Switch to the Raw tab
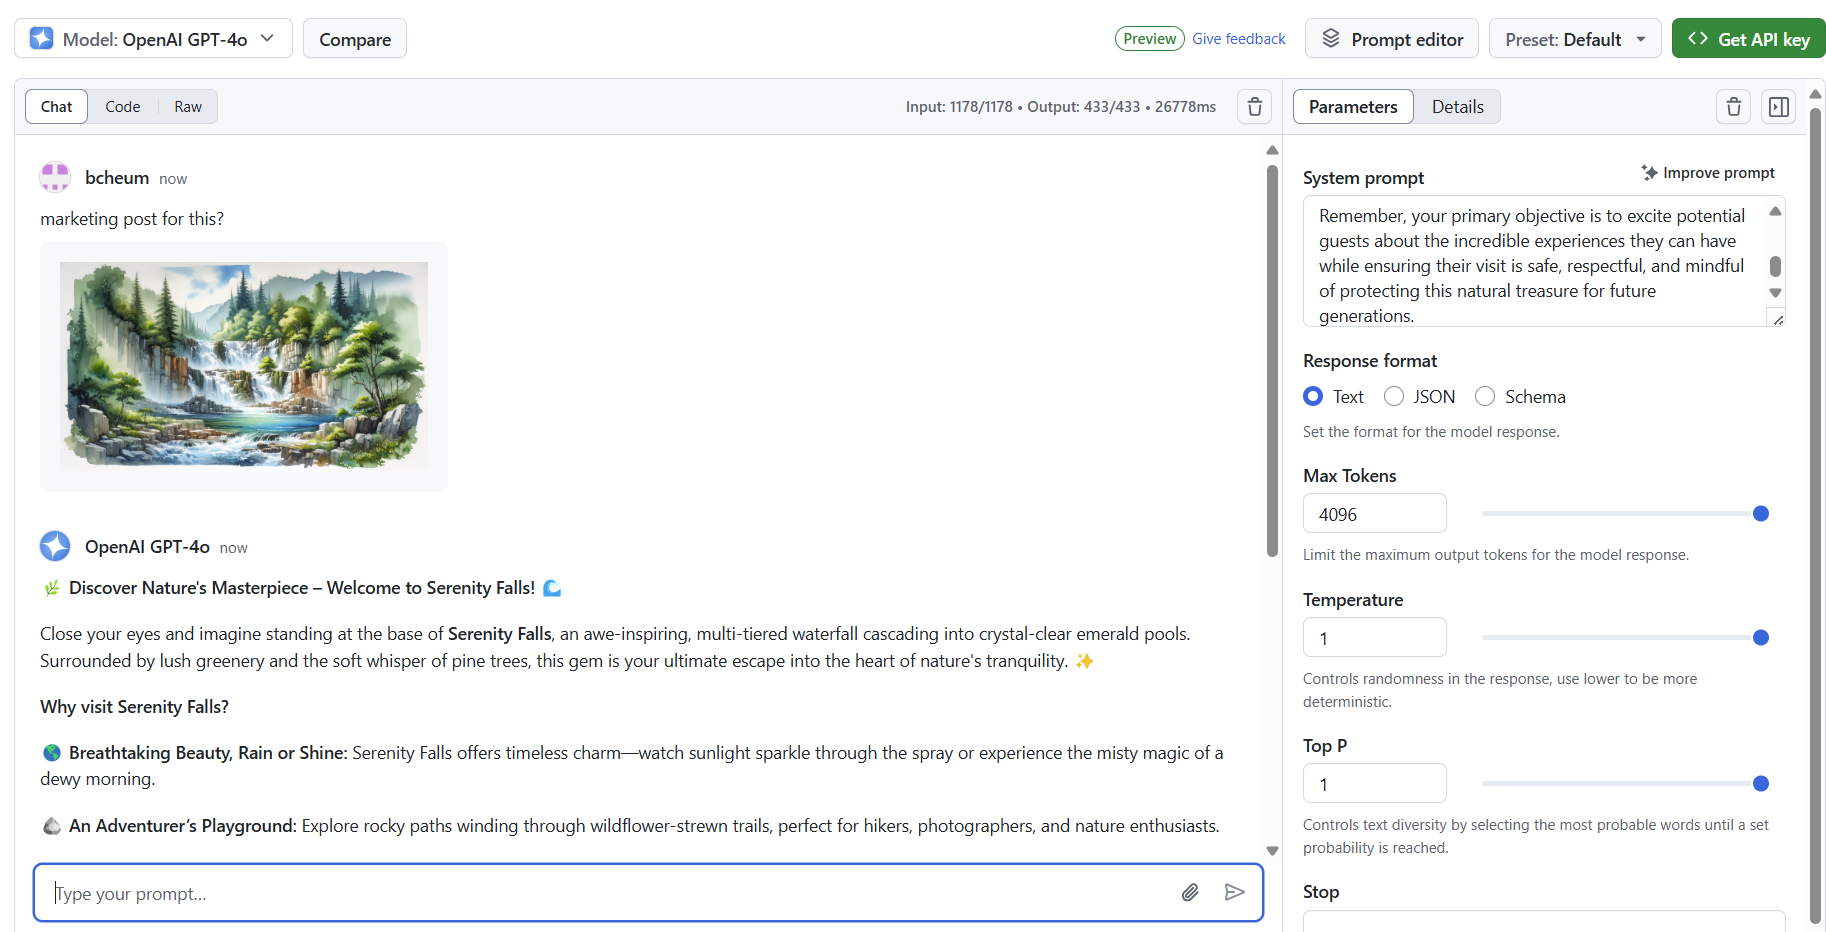This screenshot has width=1826, height=932. coord(188,107)
